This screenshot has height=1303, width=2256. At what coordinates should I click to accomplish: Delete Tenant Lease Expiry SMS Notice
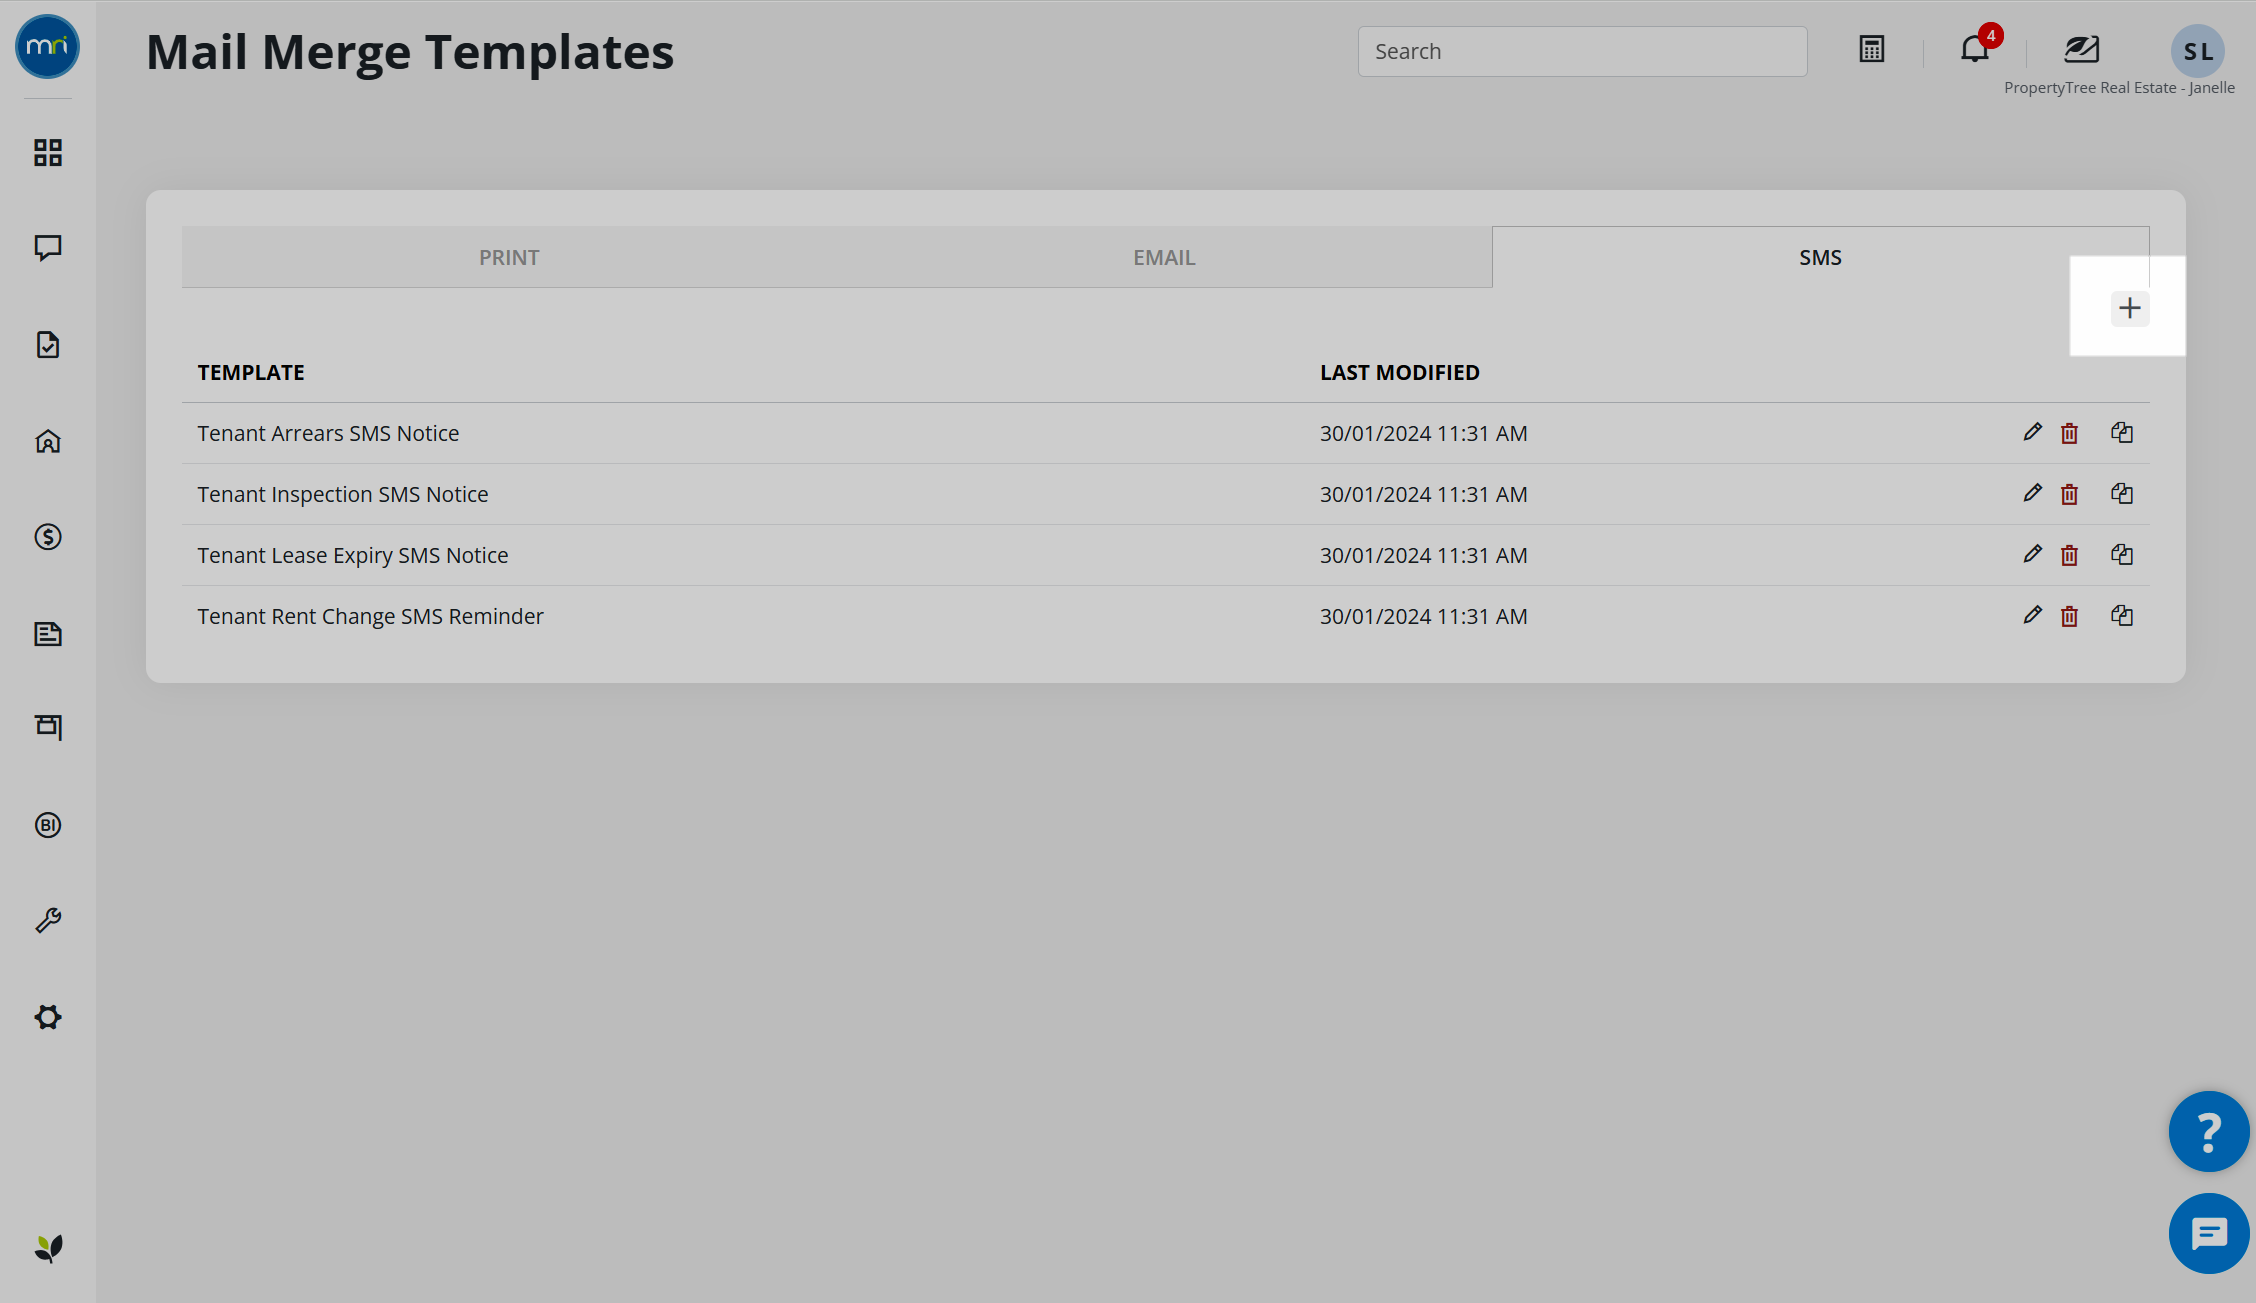click(2069, 555)
